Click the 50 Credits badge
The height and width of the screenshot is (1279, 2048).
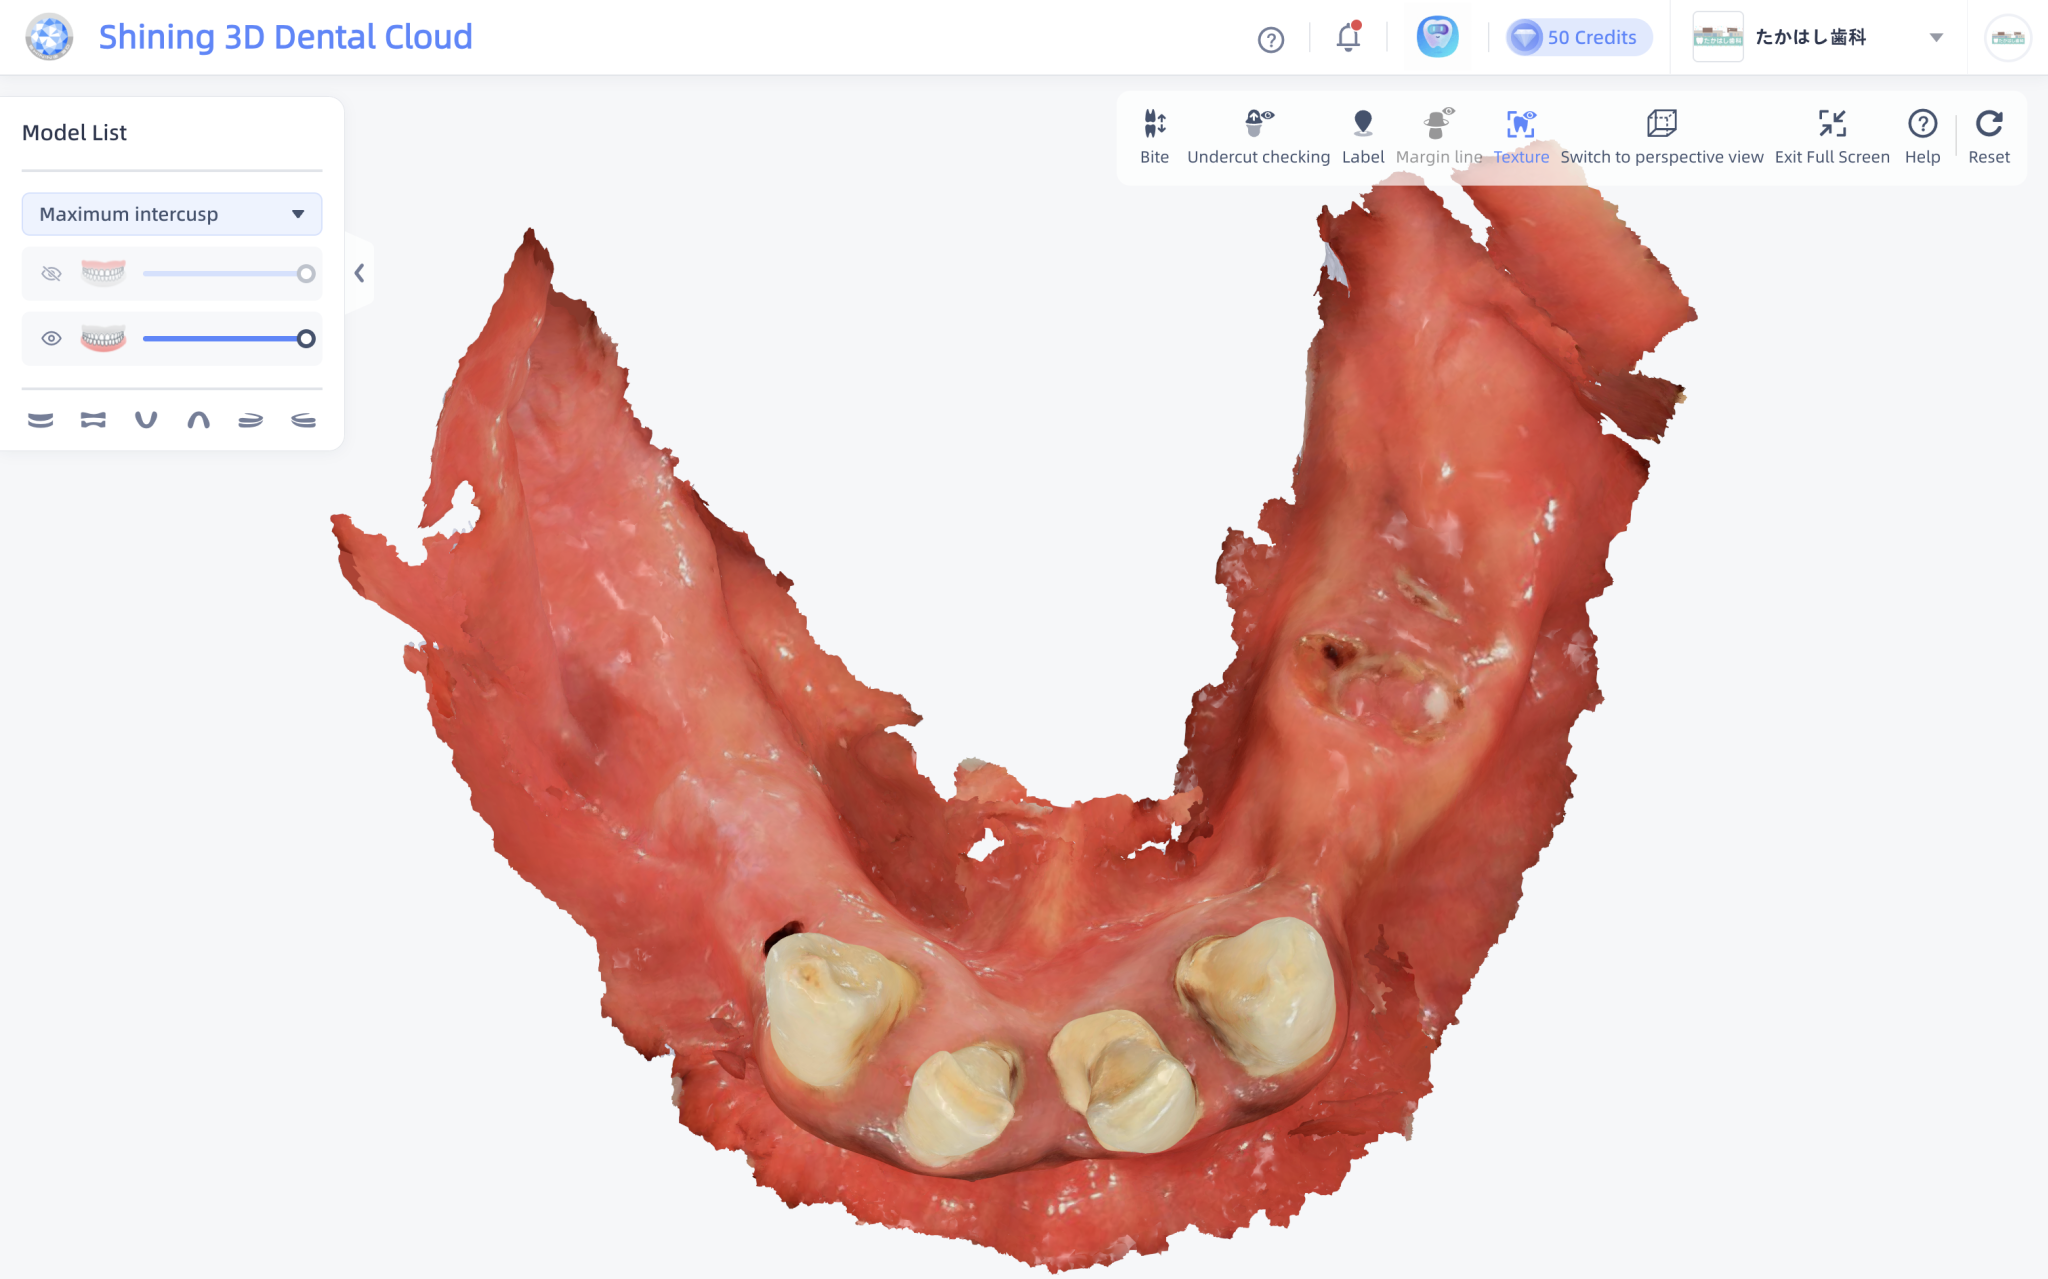pyautogui.click(x=1578, y=38)
